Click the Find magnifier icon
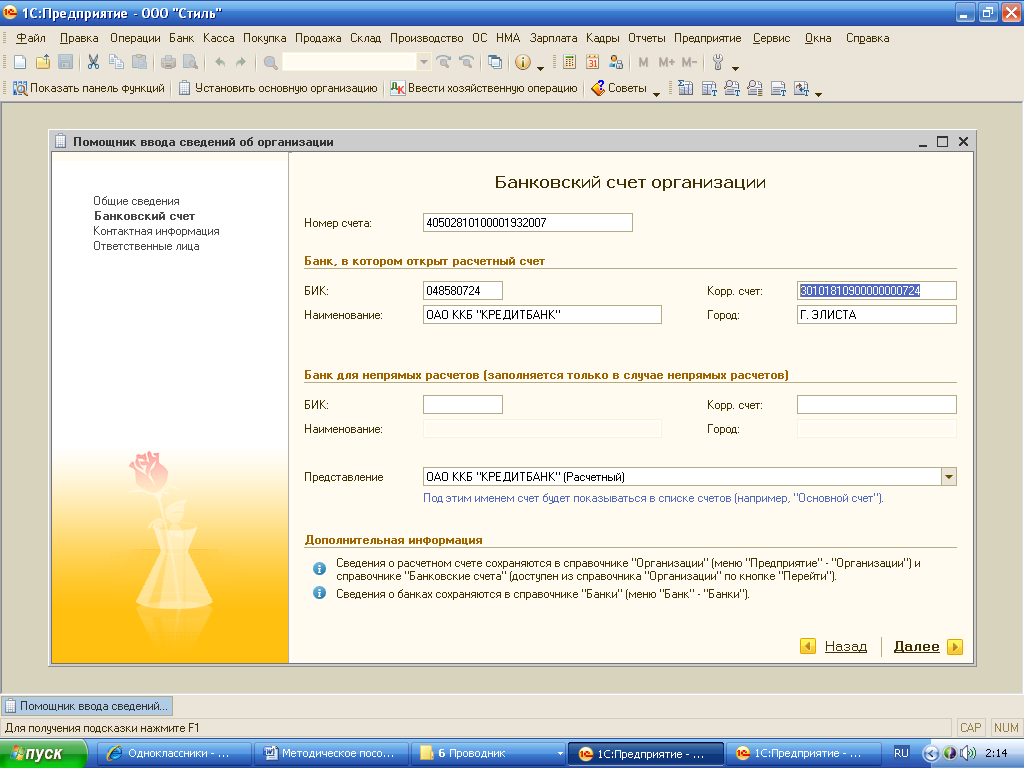 tap(270, 62)
